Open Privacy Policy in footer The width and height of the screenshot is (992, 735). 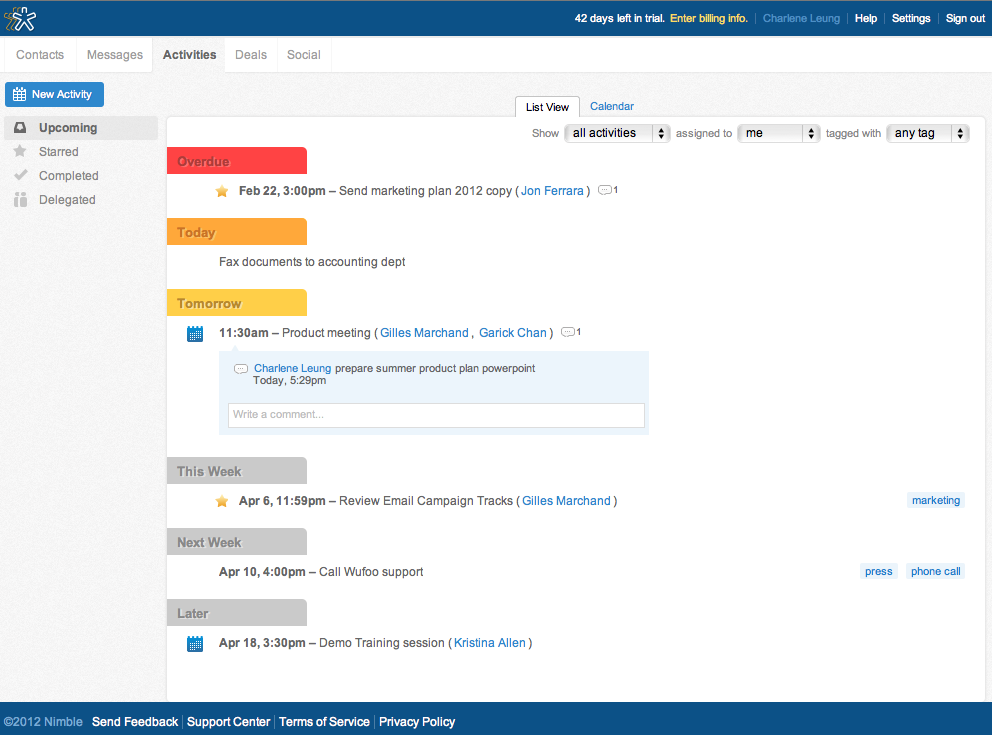tap(417, 722)
